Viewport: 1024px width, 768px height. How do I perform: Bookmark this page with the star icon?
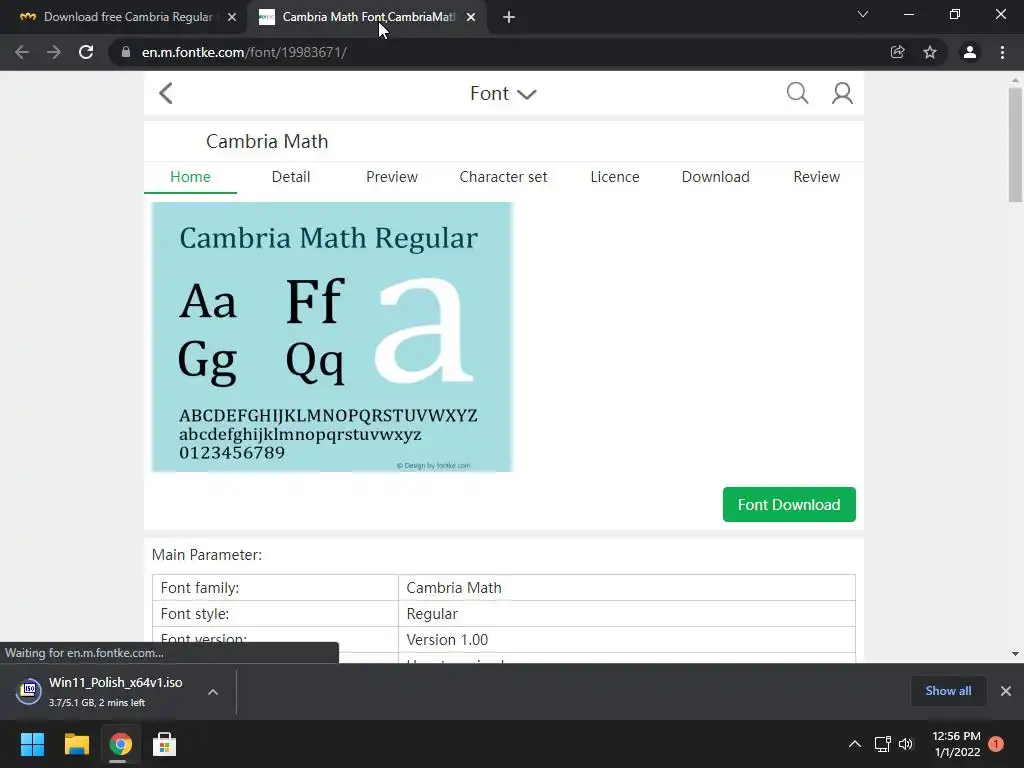click(x=930, y=52)
